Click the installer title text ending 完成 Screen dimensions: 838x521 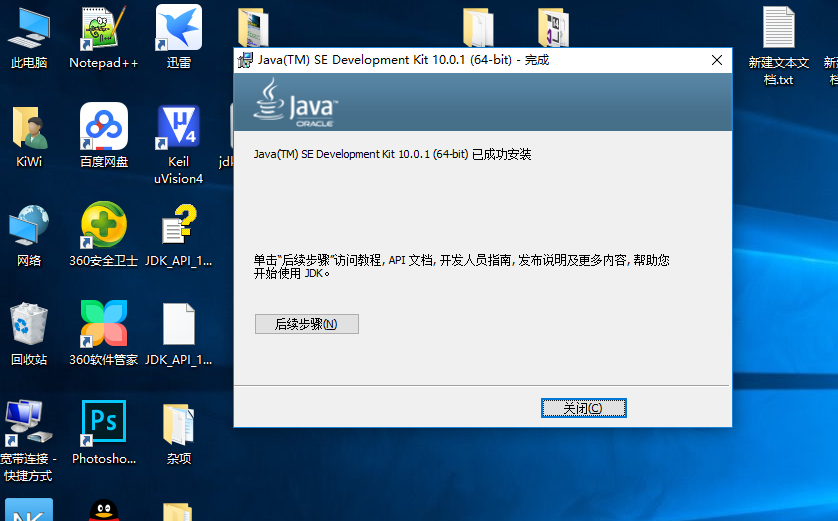click(404, 60)
